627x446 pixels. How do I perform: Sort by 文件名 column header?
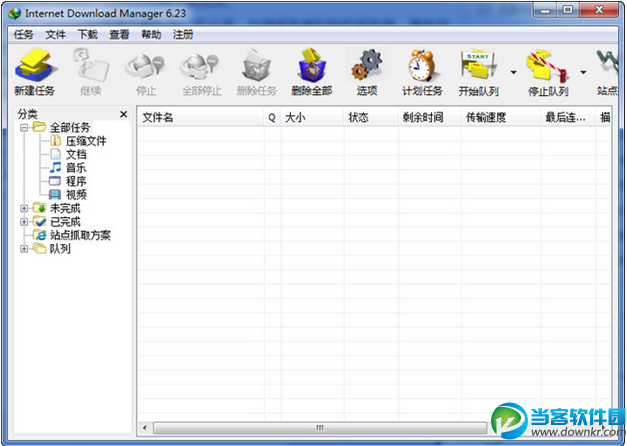(x=200, y=117)
